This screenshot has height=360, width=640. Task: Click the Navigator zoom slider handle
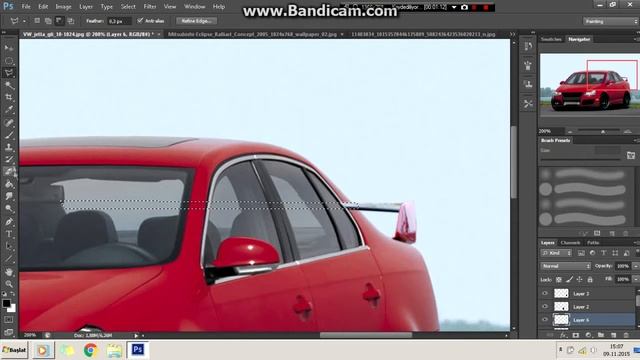pos(603,131)
